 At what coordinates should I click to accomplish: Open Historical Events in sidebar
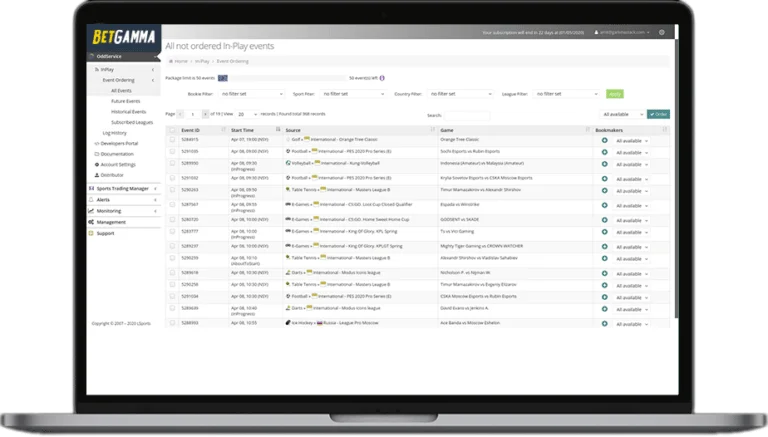128,112
